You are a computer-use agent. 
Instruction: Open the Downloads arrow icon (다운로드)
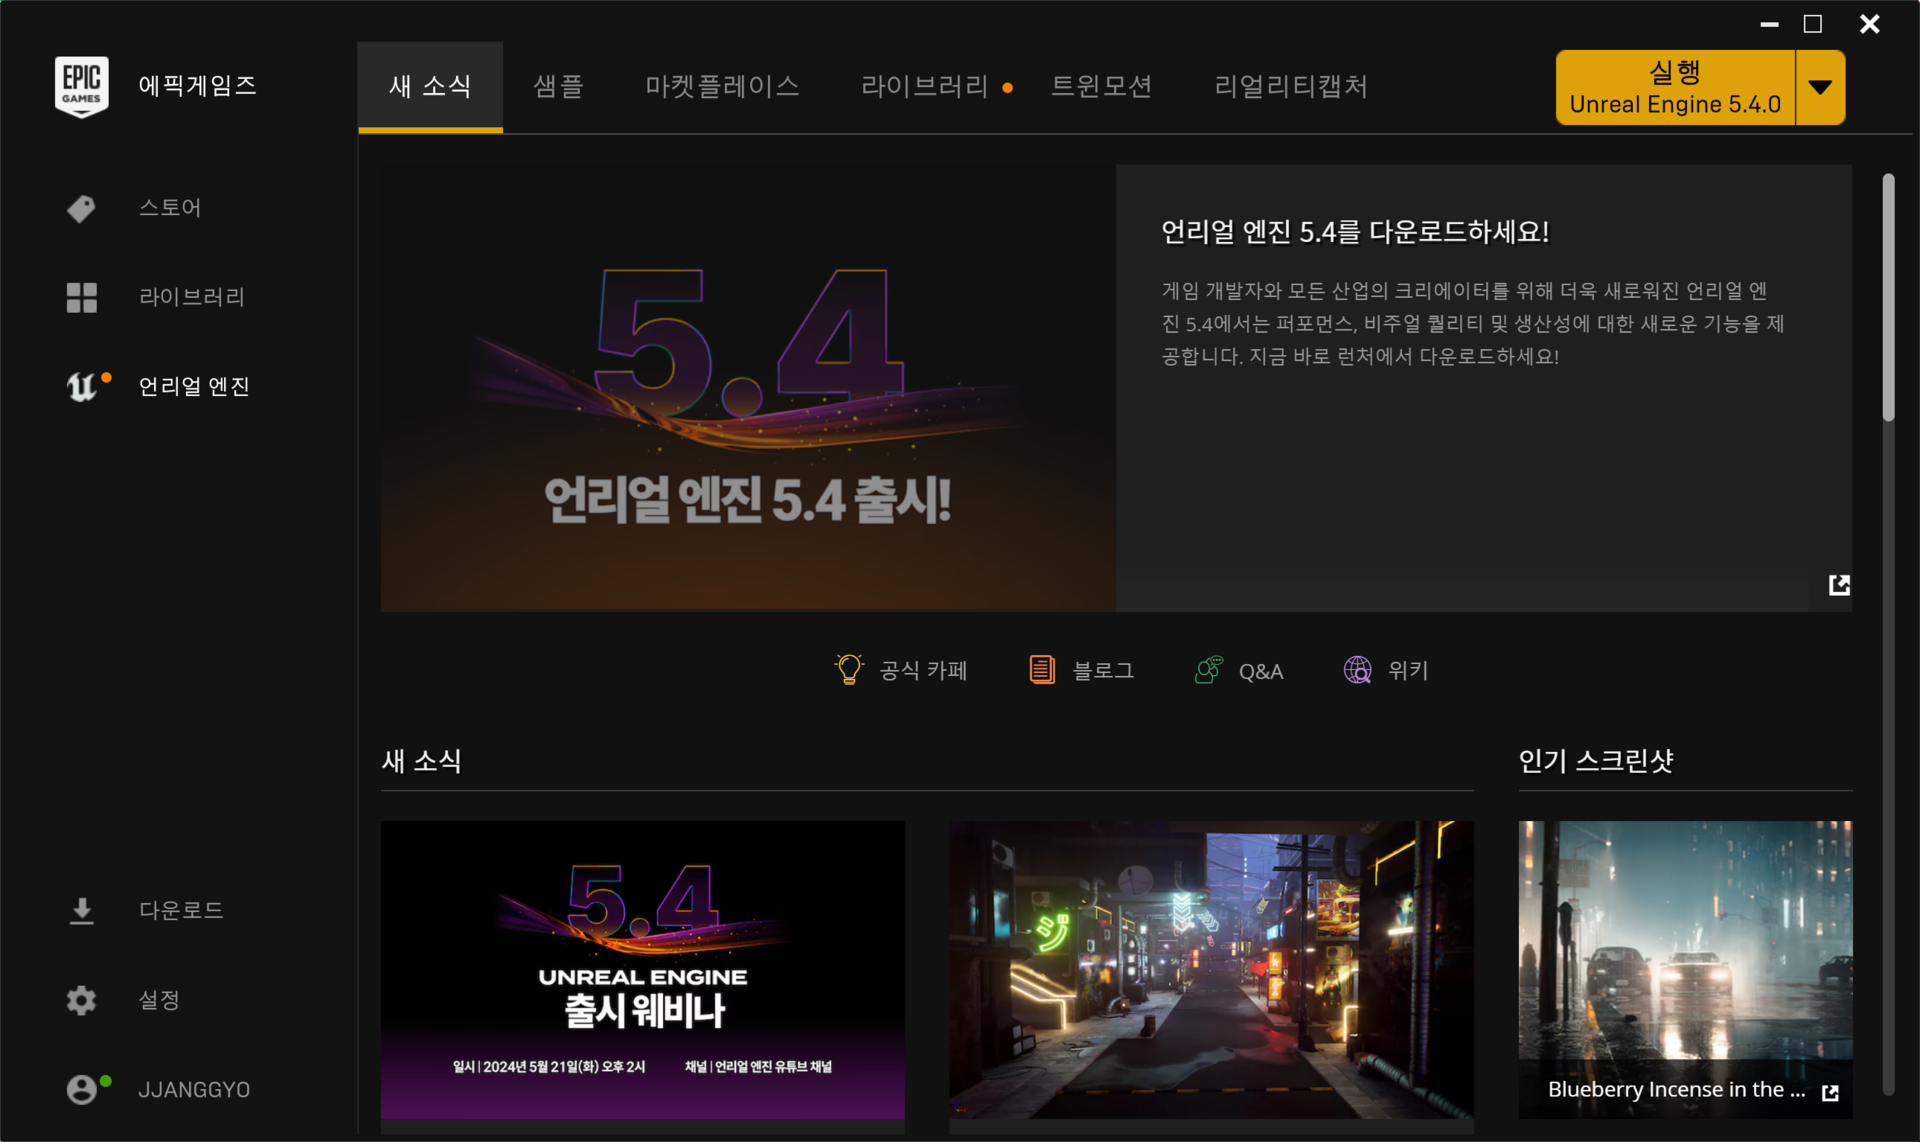click(81, 910)
